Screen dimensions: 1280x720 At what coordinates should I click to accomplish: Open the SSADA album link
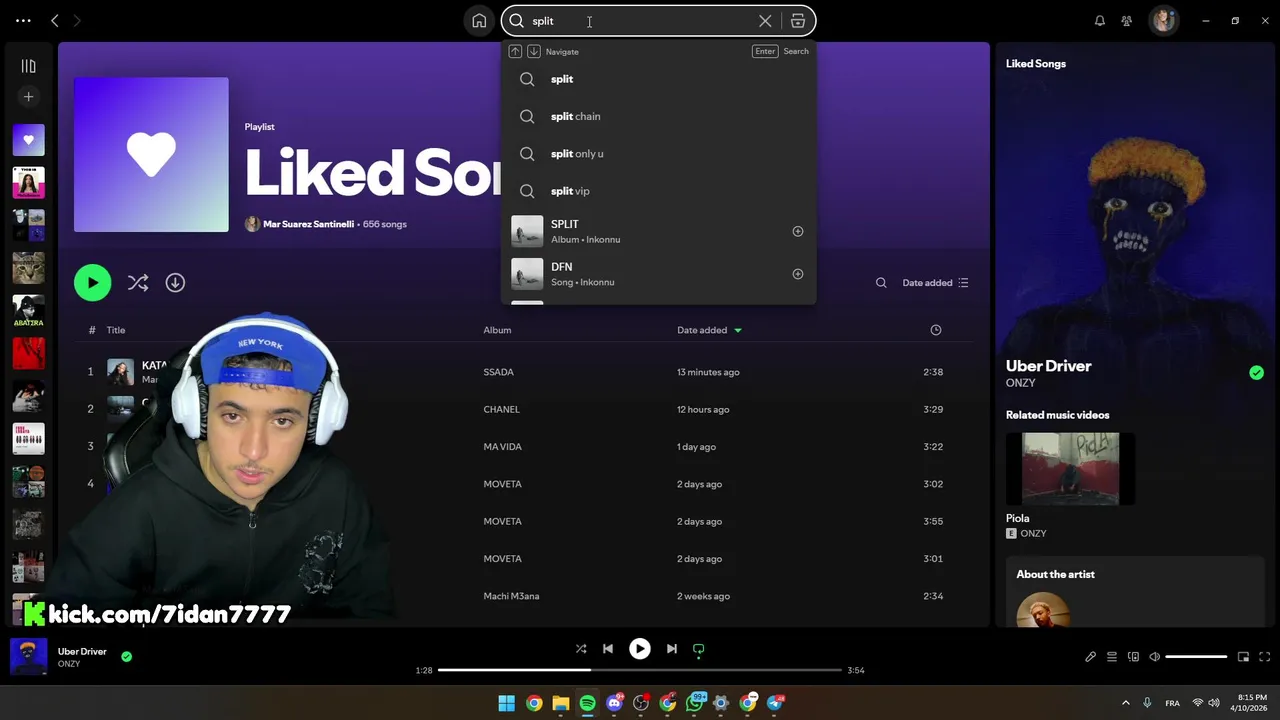[498, 372]
